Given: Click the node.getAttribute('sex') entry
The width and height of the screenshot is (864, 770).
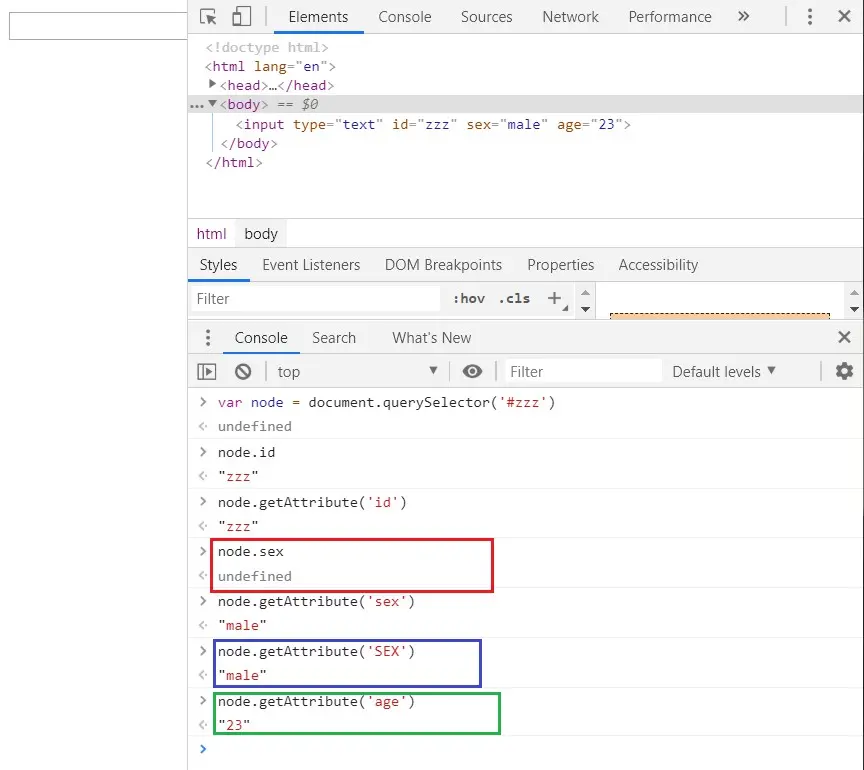Looking at the screenshot, I should (x=316, y=601).
